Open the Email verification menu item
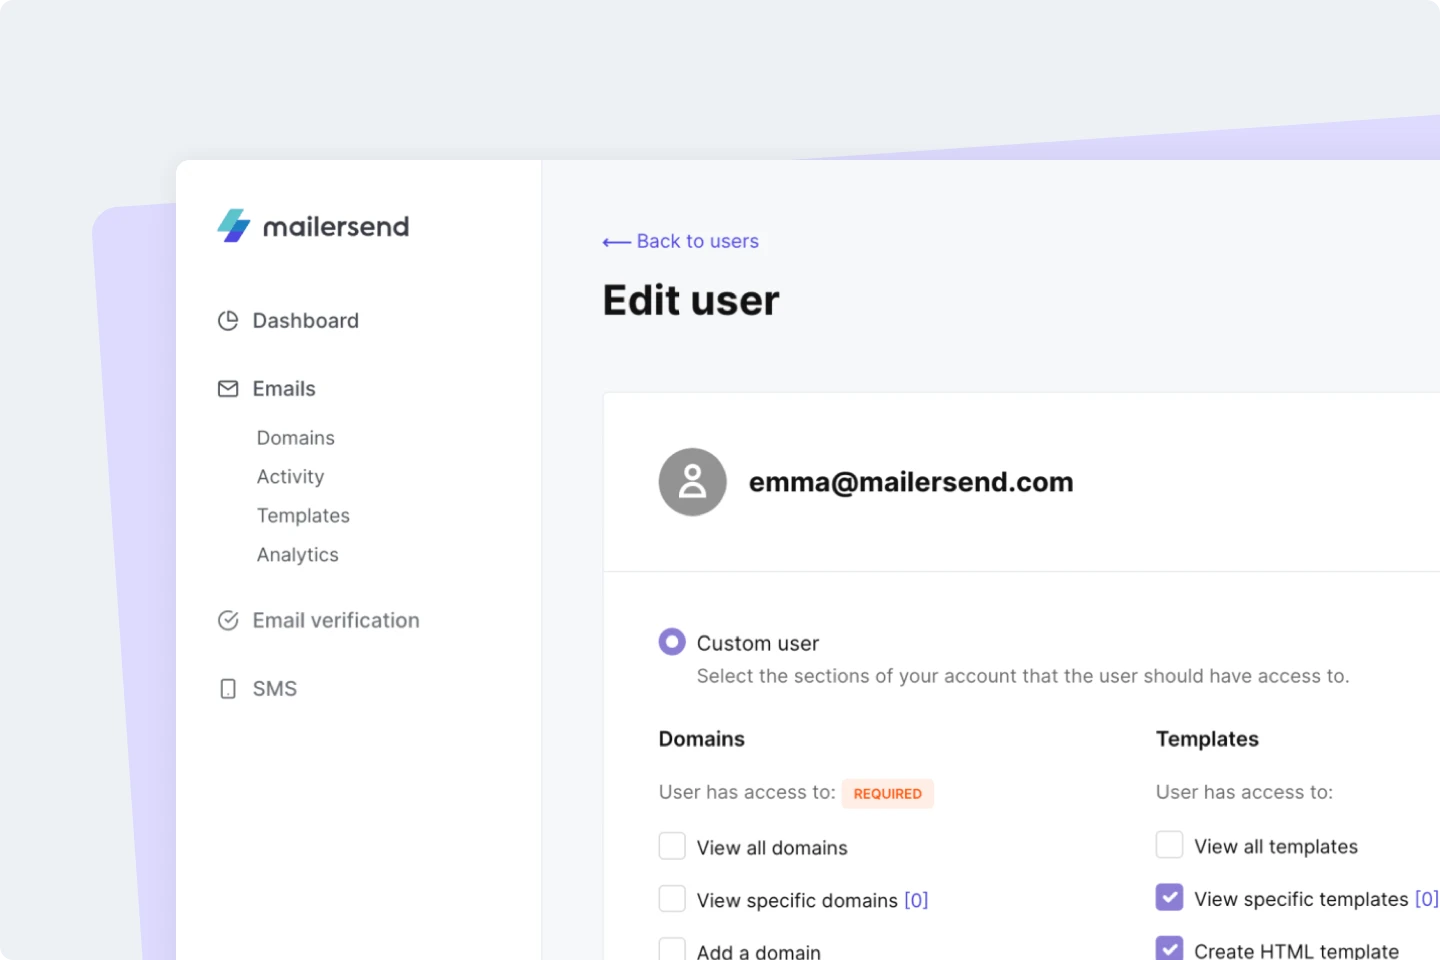This screenshot has width=1440, height=960. click(318, 621)
